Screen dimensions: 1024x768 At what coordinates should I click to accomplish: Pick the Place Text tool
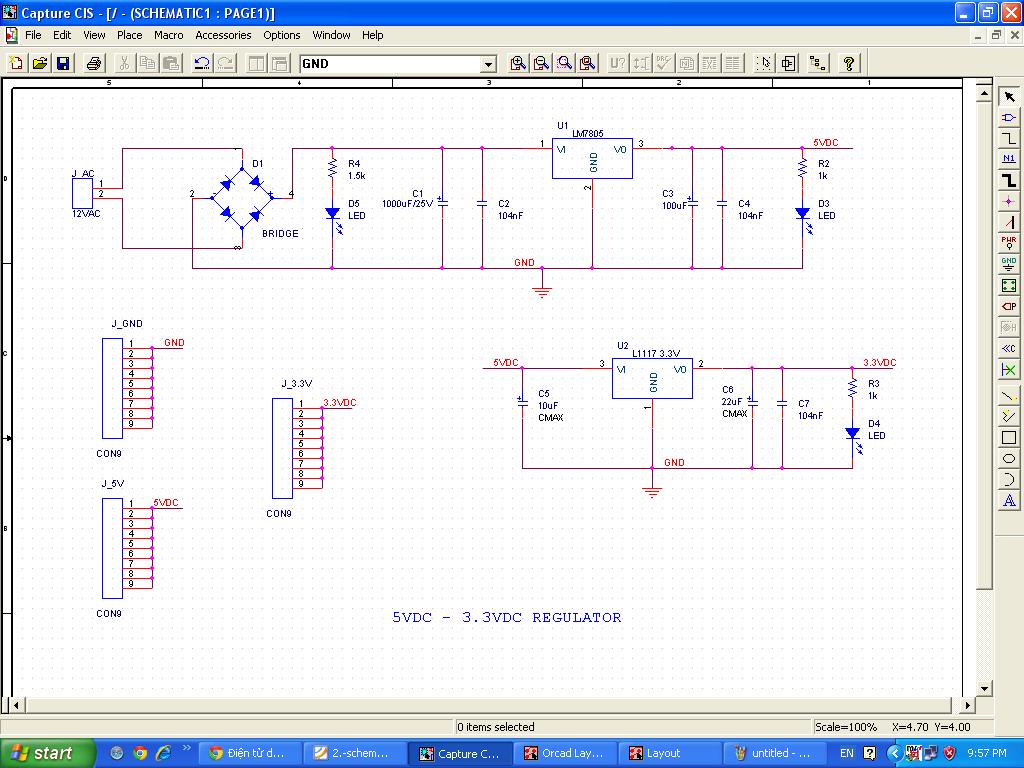pyautogui.click(x=1009, y=500)
